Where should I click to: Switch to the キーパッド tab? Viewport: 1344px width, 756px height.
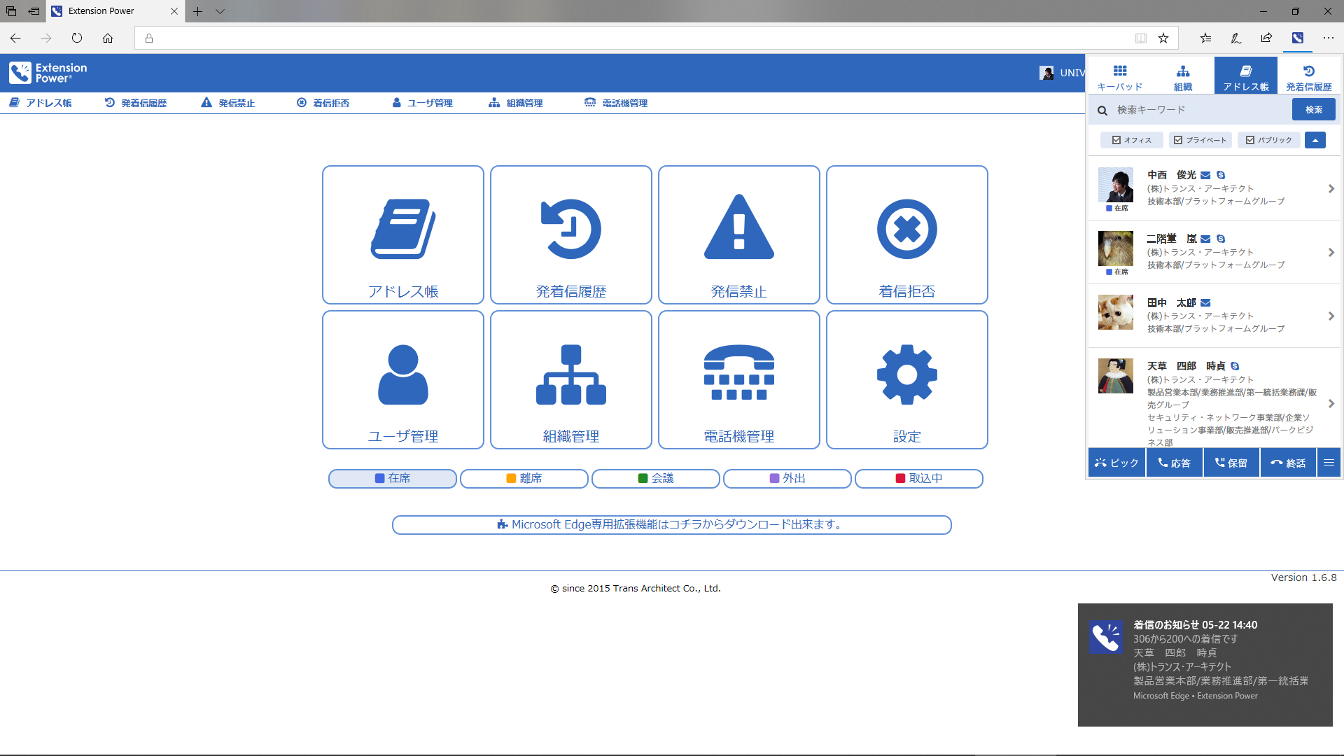click(x=1120, y=77)
